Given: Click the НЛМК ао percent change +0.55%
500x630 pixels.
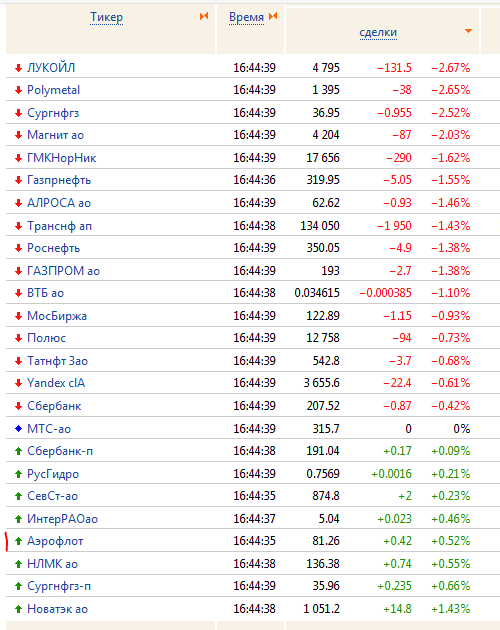Looking at the screenshot, I should 451,564.
